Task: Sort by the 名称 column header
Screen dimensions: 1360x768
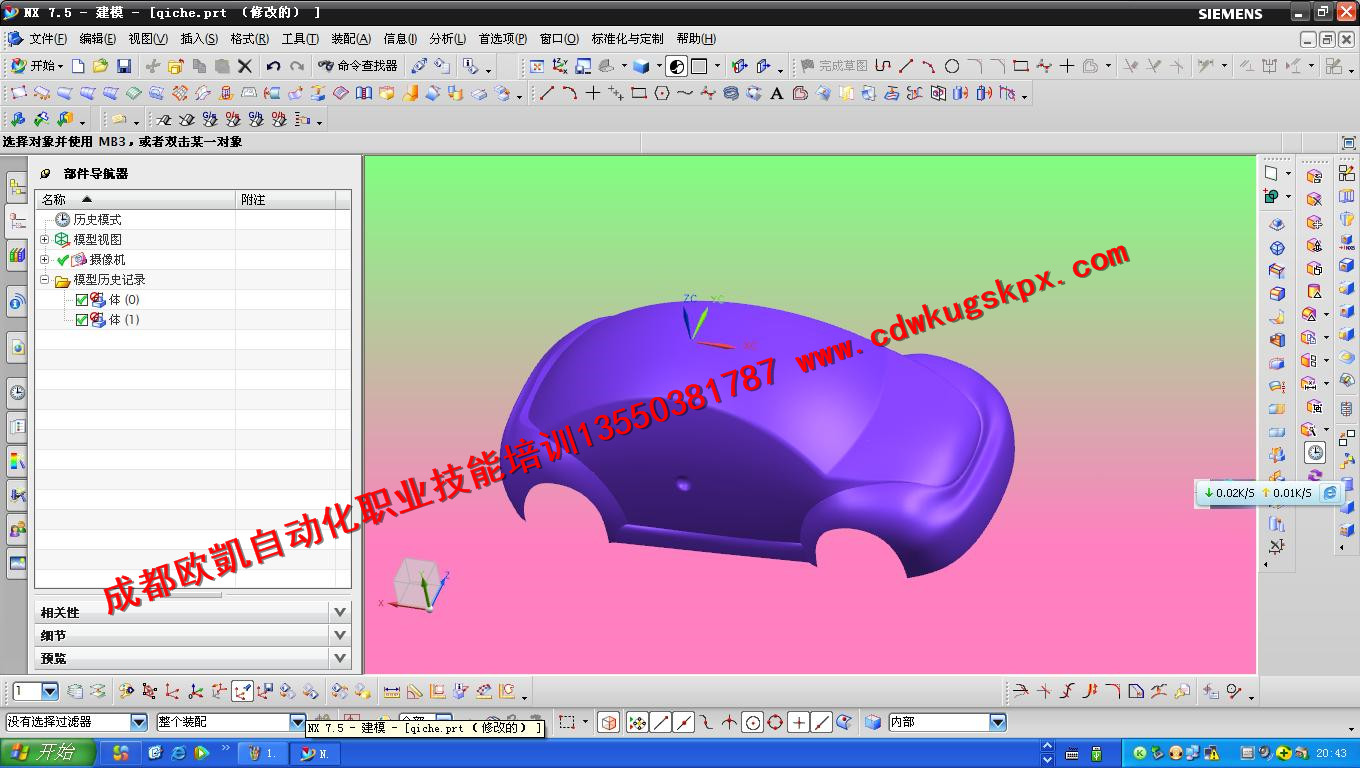Action: pyautogui.click(x=135, y=199)
